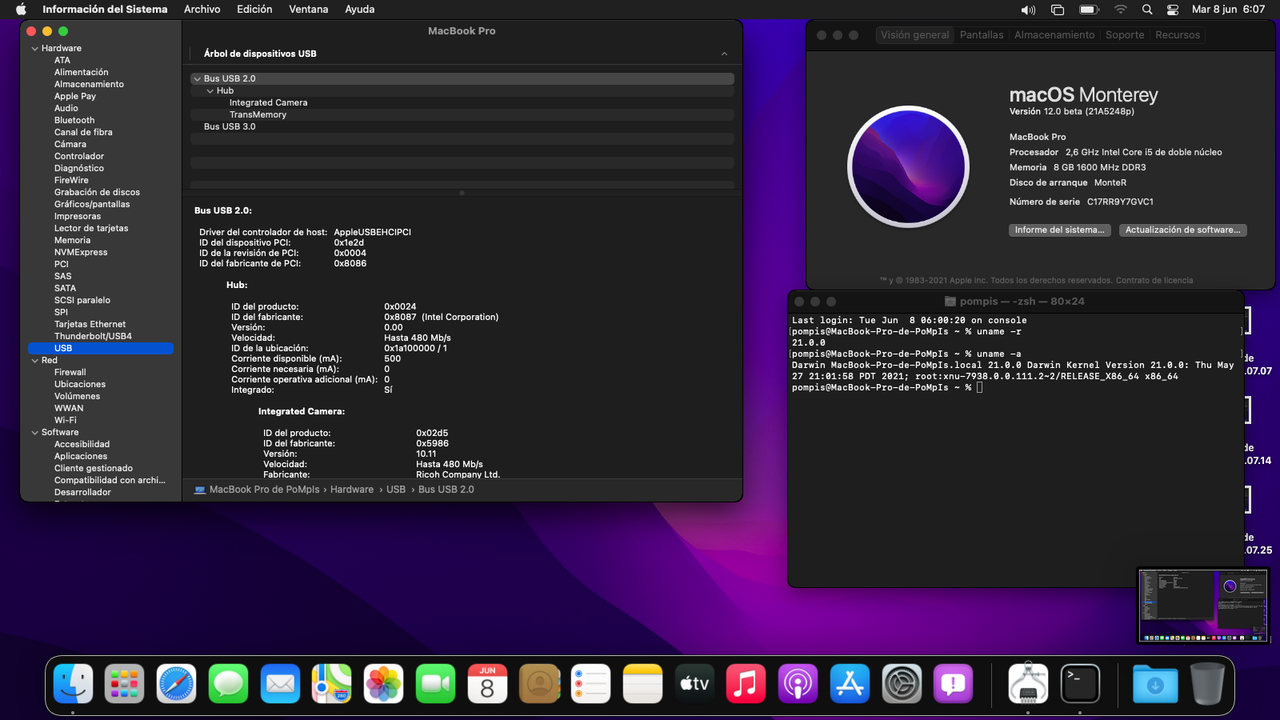The height and width of the screenshot is (720, 1280).
Task: Switch to Almacenamiento tab
Action: (x=1054, y=35)
